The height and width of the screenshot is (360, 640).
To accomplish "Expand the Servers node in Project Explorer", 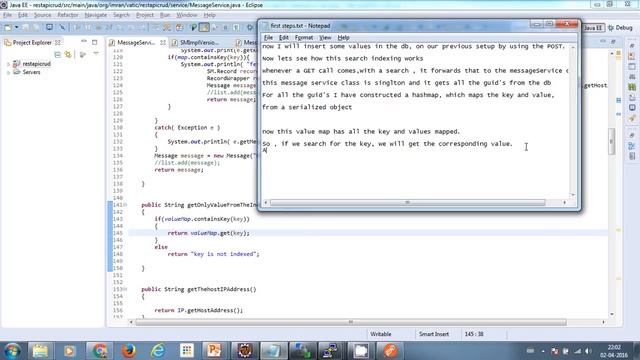I will 8,72.
